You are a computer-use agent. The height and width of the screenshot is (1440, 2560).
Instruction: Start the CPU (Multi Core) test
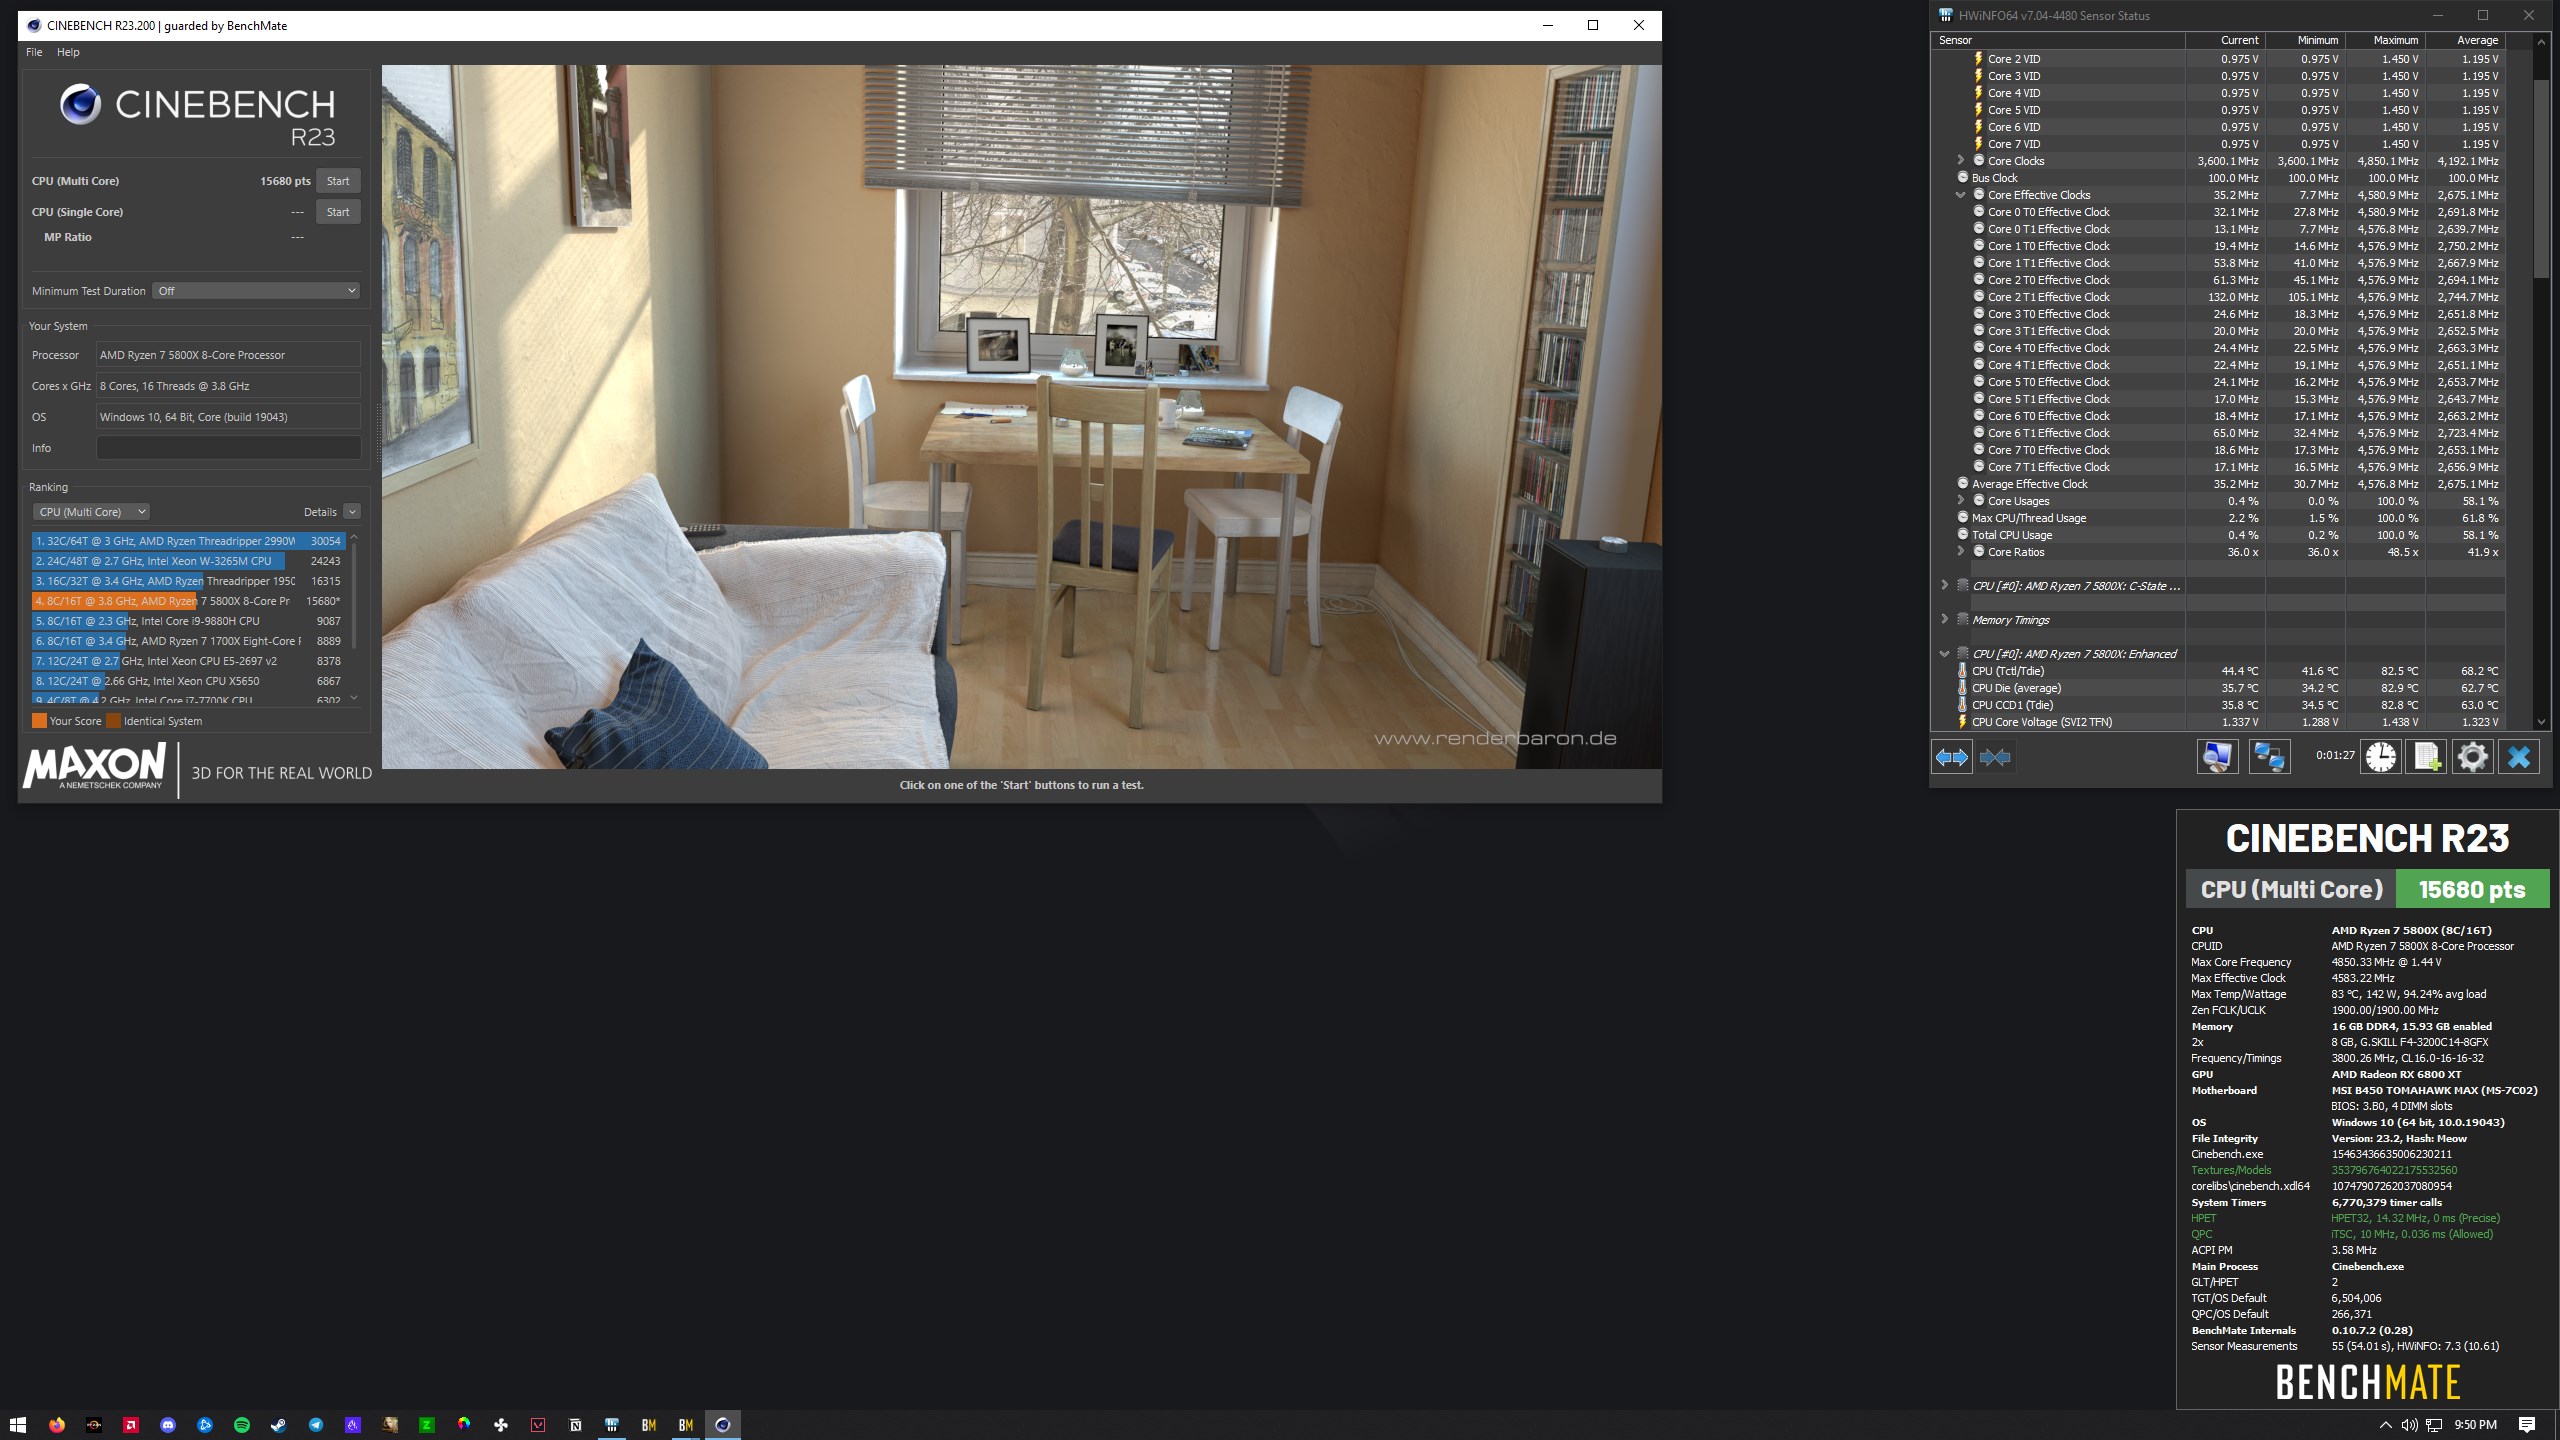click(338, 181)
